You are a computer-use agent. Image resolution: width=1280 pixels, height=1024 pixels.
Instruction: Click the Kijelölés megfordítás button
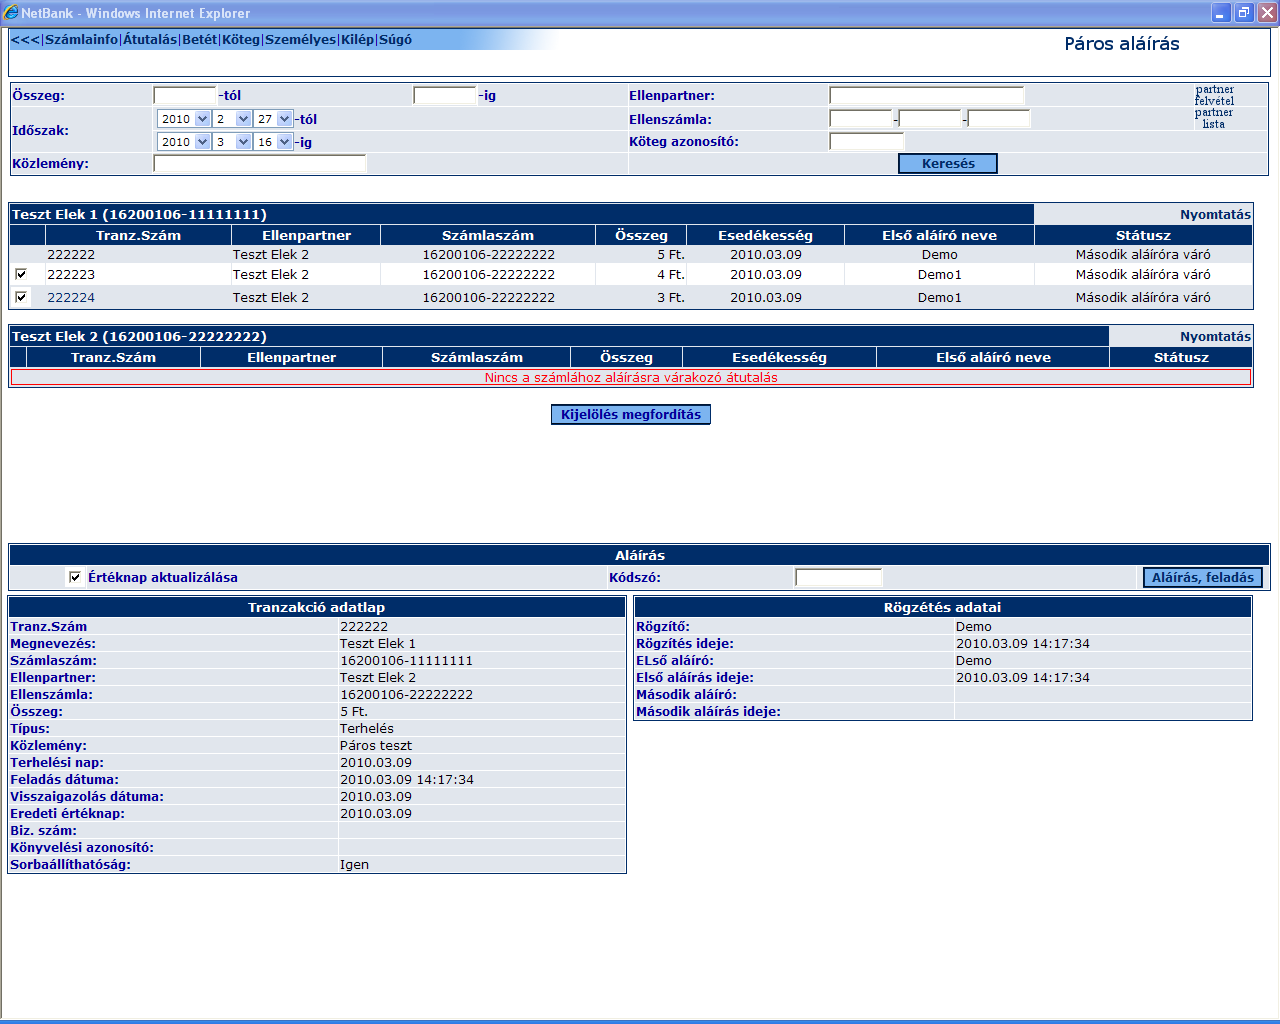click(631, 414)
